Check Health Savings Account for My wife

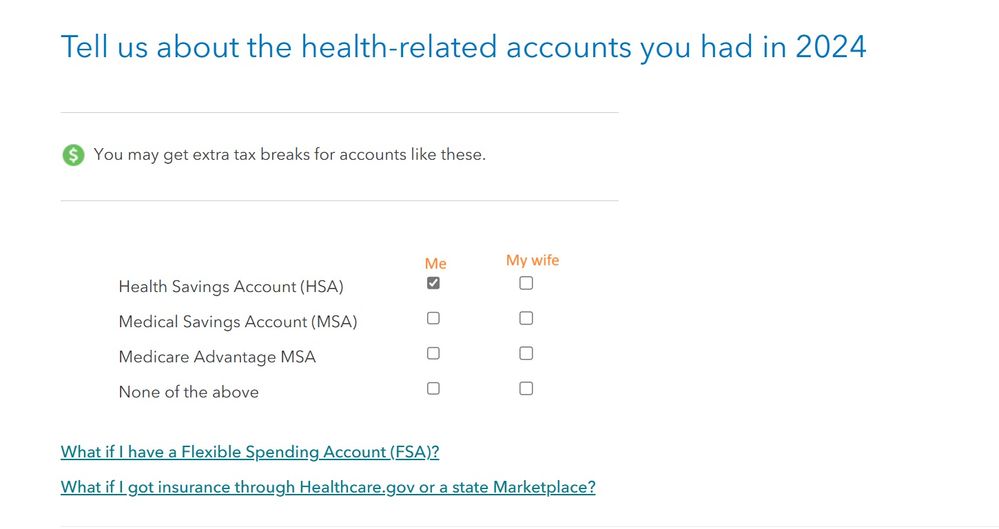(526, 283)
